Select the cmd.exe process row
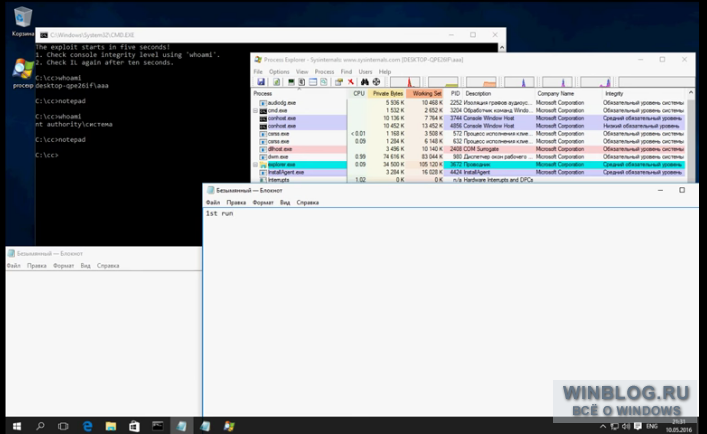Screen dimensions: 707x434 (468, 110)
